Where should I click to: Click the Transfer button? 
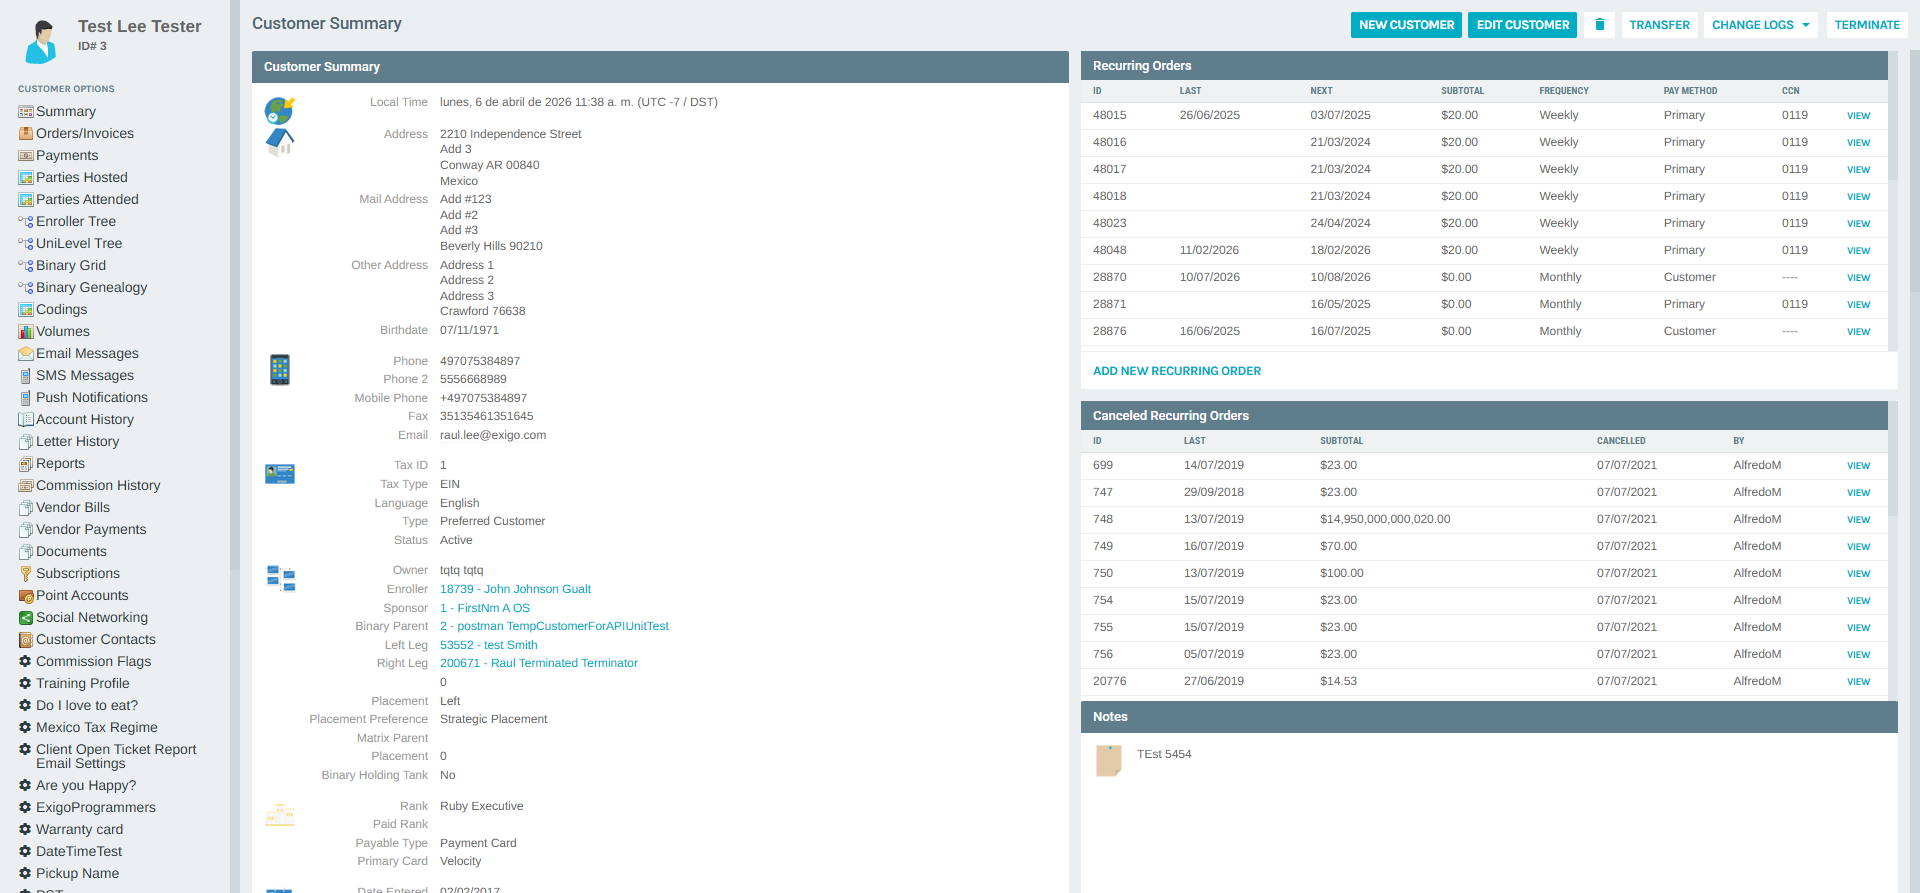1659,25
